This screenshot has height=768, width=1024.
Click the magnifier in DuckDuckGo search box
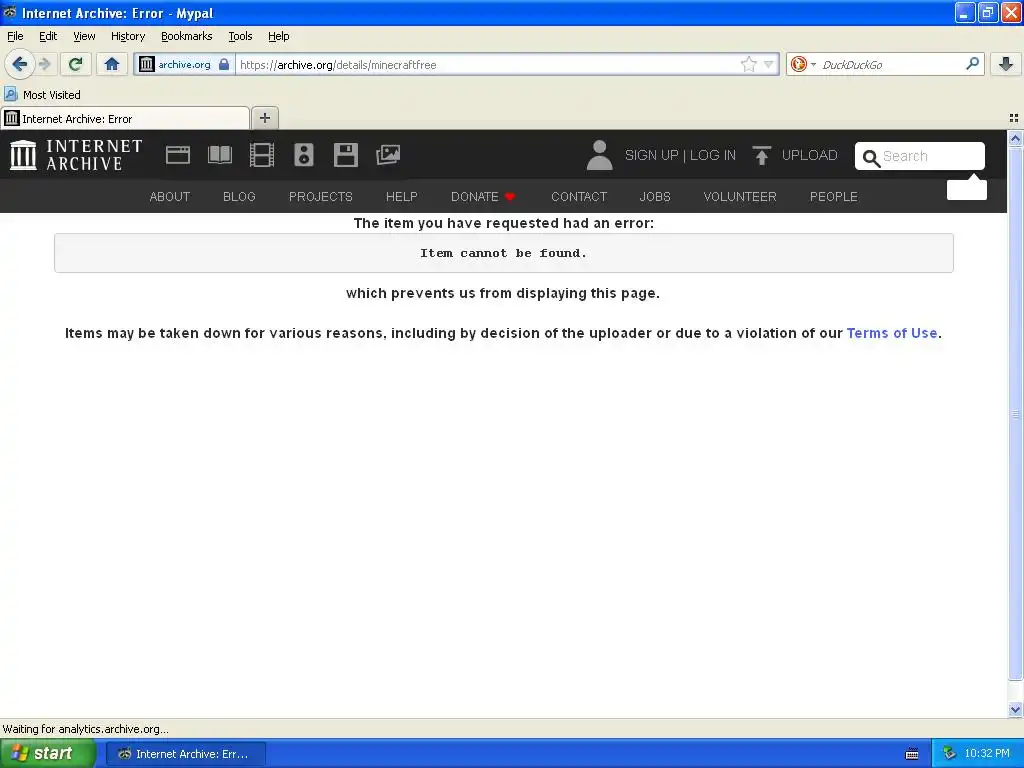click(x=972, y=63)
